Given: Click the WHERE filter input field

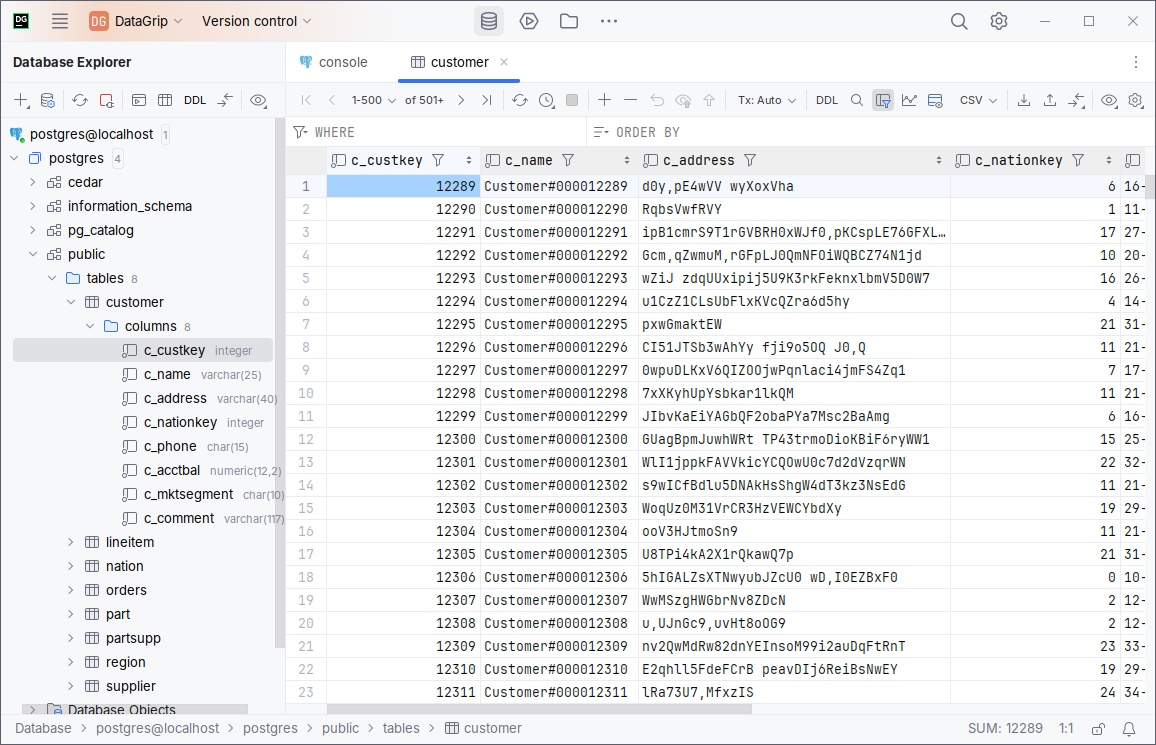Looking at the screenshot, I should click(x=440, y=132).
